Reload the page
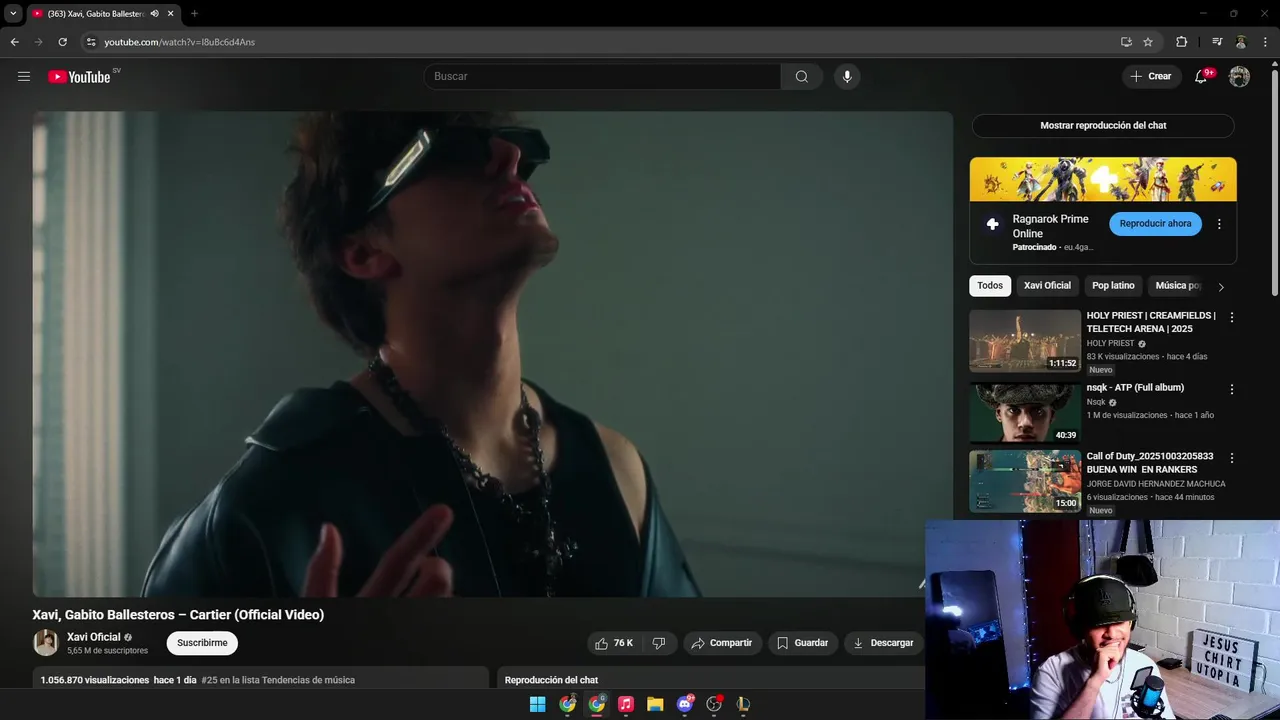The height and width of the screenshot is (720, 1280). (x=62, y=42)
